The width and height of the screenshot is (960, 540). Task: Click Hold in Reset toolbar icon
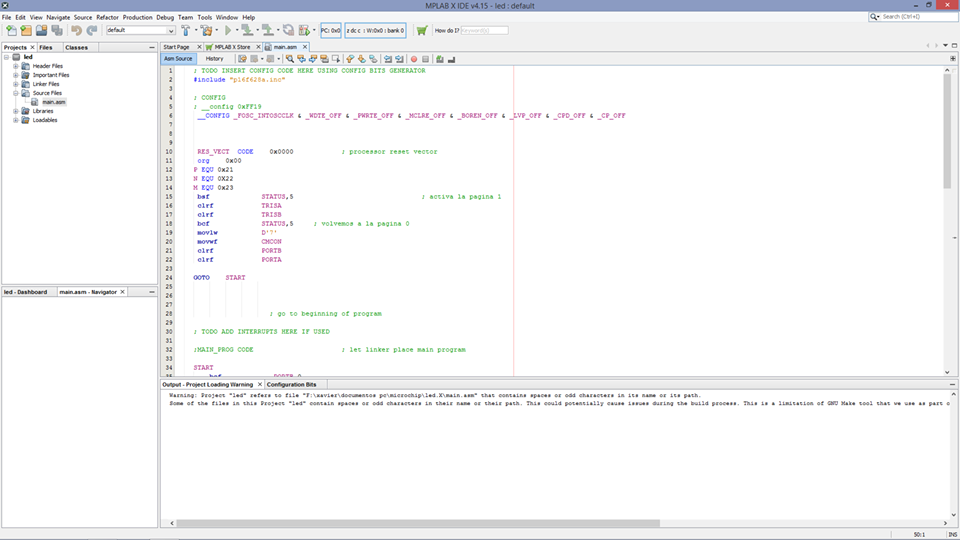click(x=288, y=30)
